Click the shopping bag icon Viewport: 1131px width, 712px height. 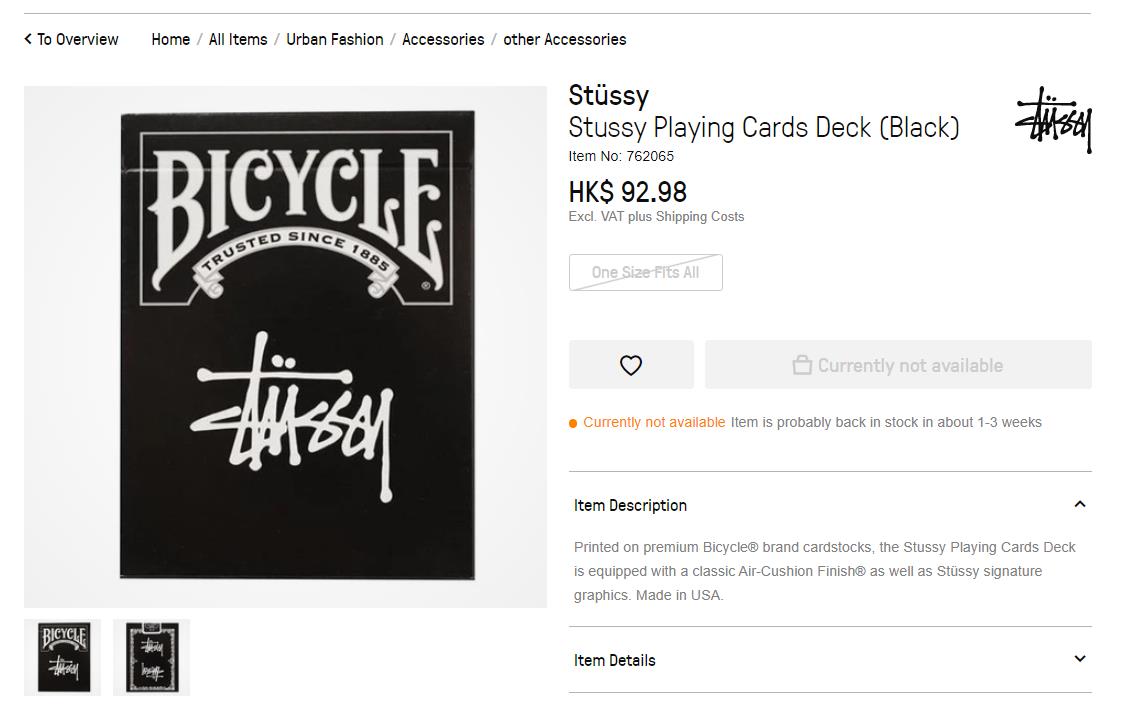click(802, 365)
